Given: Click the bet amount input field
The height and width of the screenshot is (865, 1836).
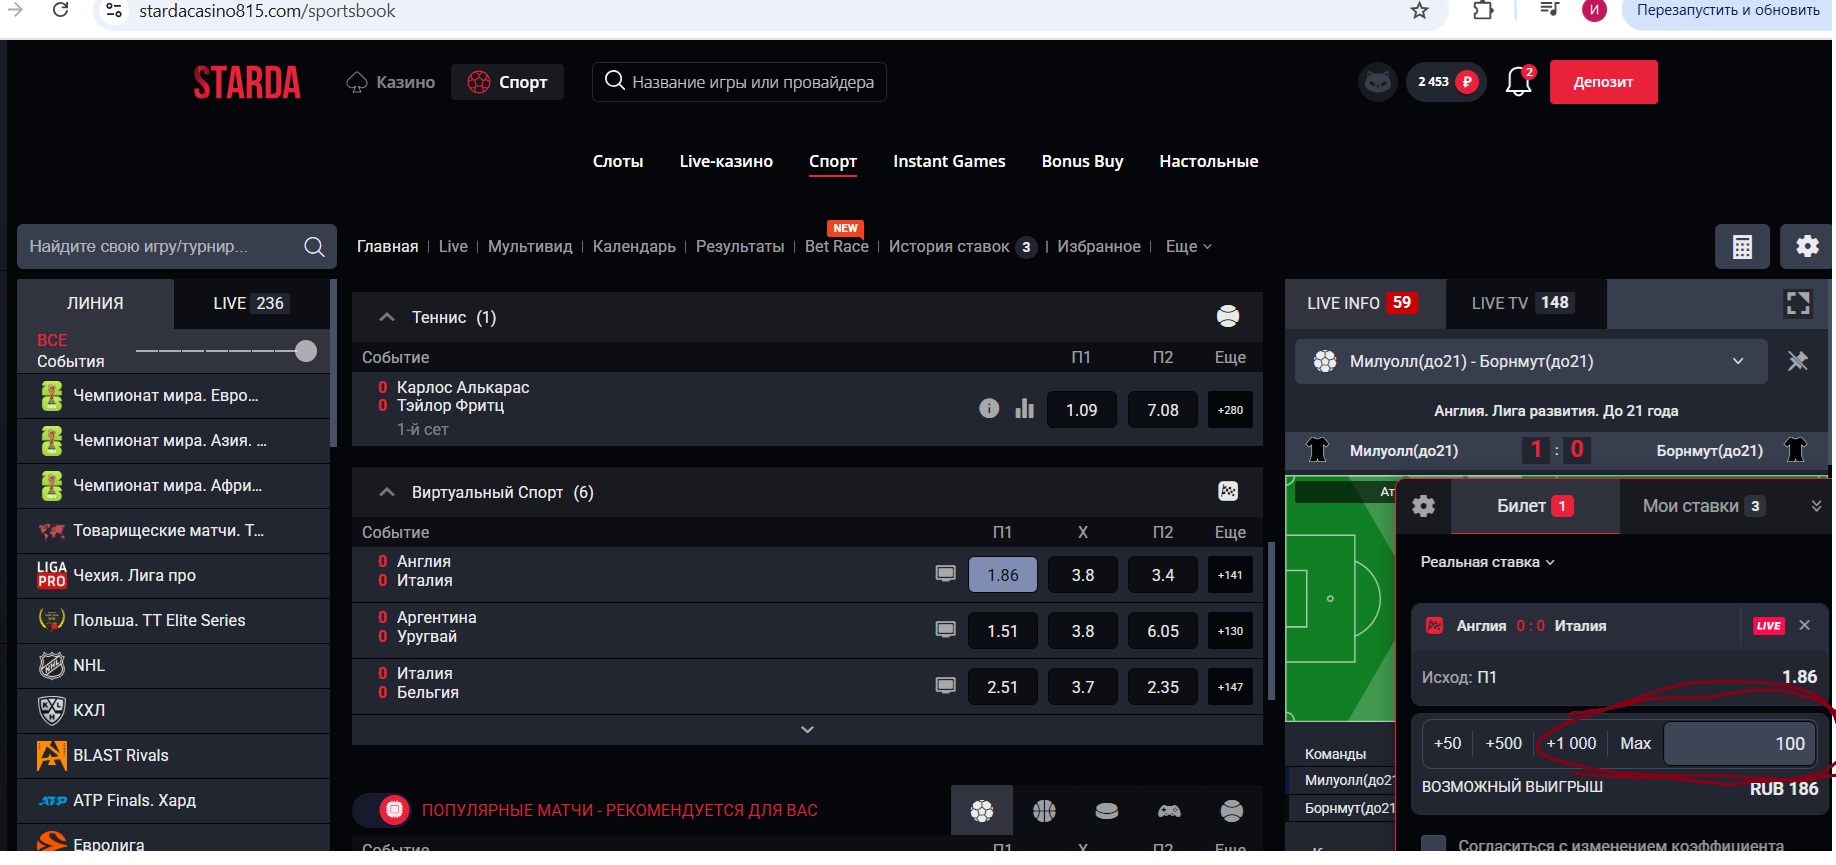Looking at the screenshot, I should (x=1739, y=744).
